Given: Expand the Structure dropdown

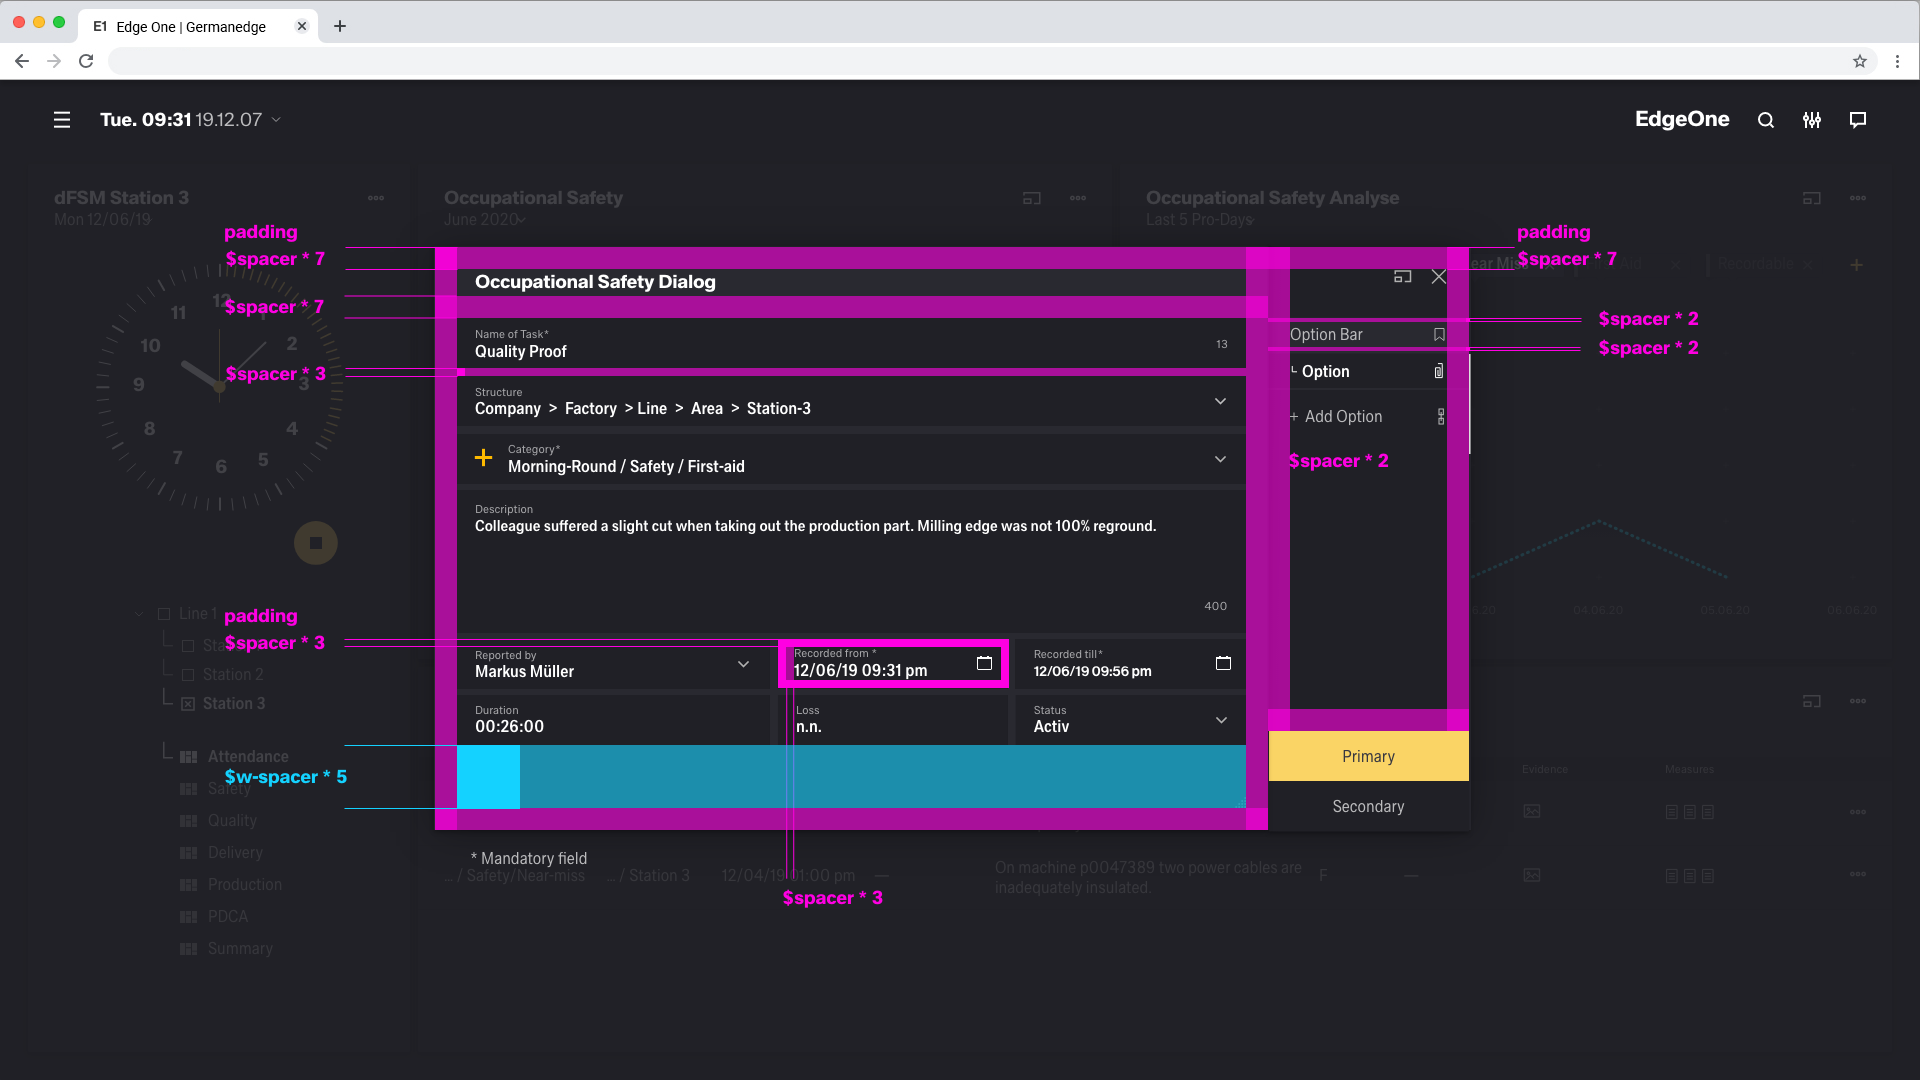Looking at the screenshot, I should tap(1220, 401).
